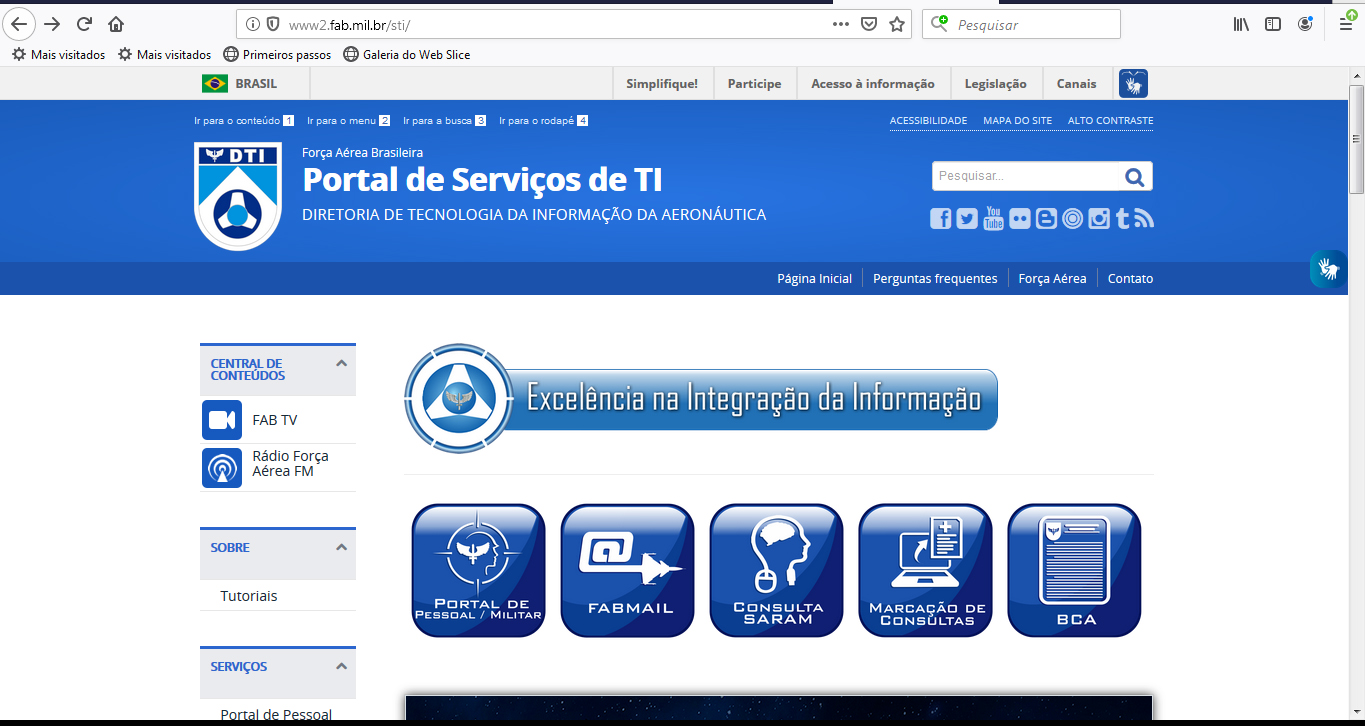1365x726 pixels.
Task: Open the Página Inicial menu item
Action: tap(814, 279)
